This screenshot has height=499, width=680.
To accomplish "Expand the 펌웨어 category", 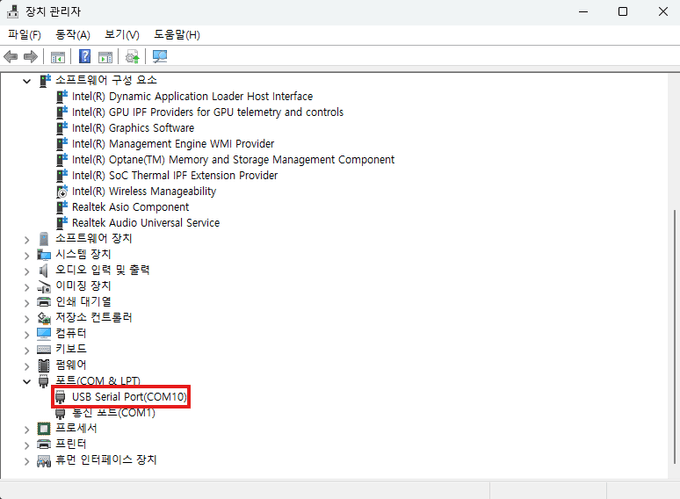I will pos(27,366).
